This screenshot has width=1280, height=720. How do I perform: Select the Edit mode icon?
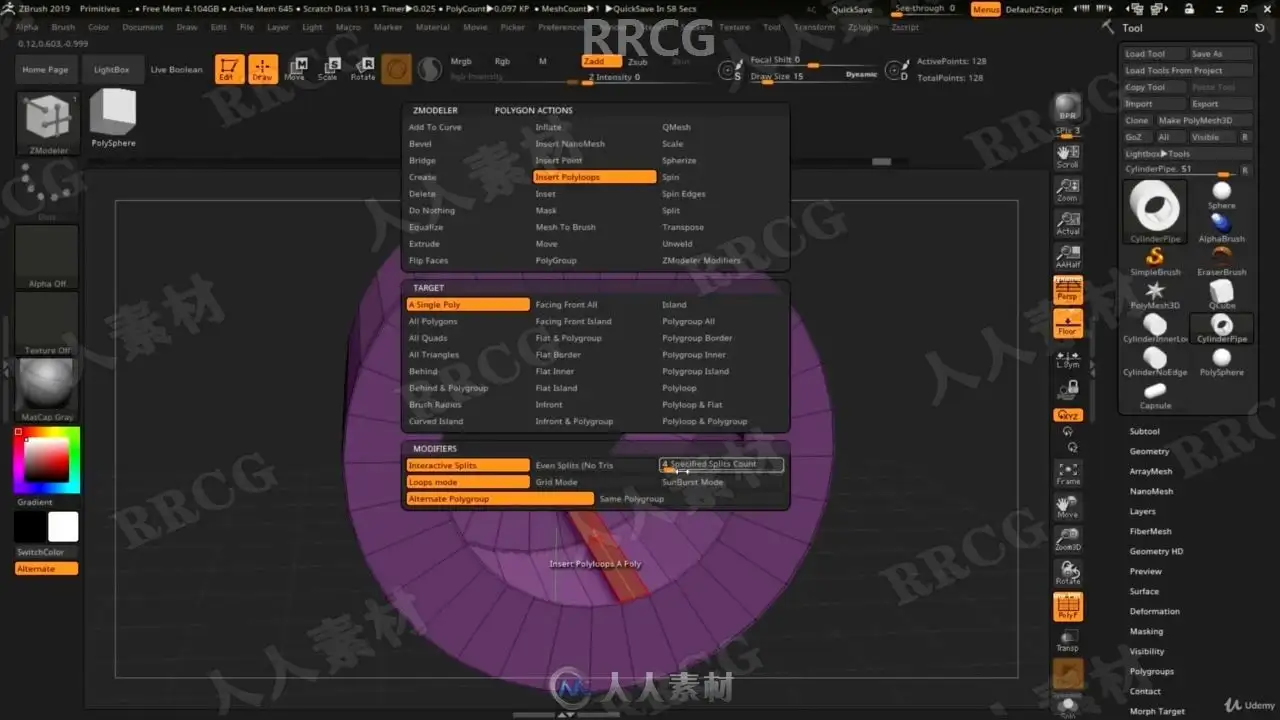(229, 69)
